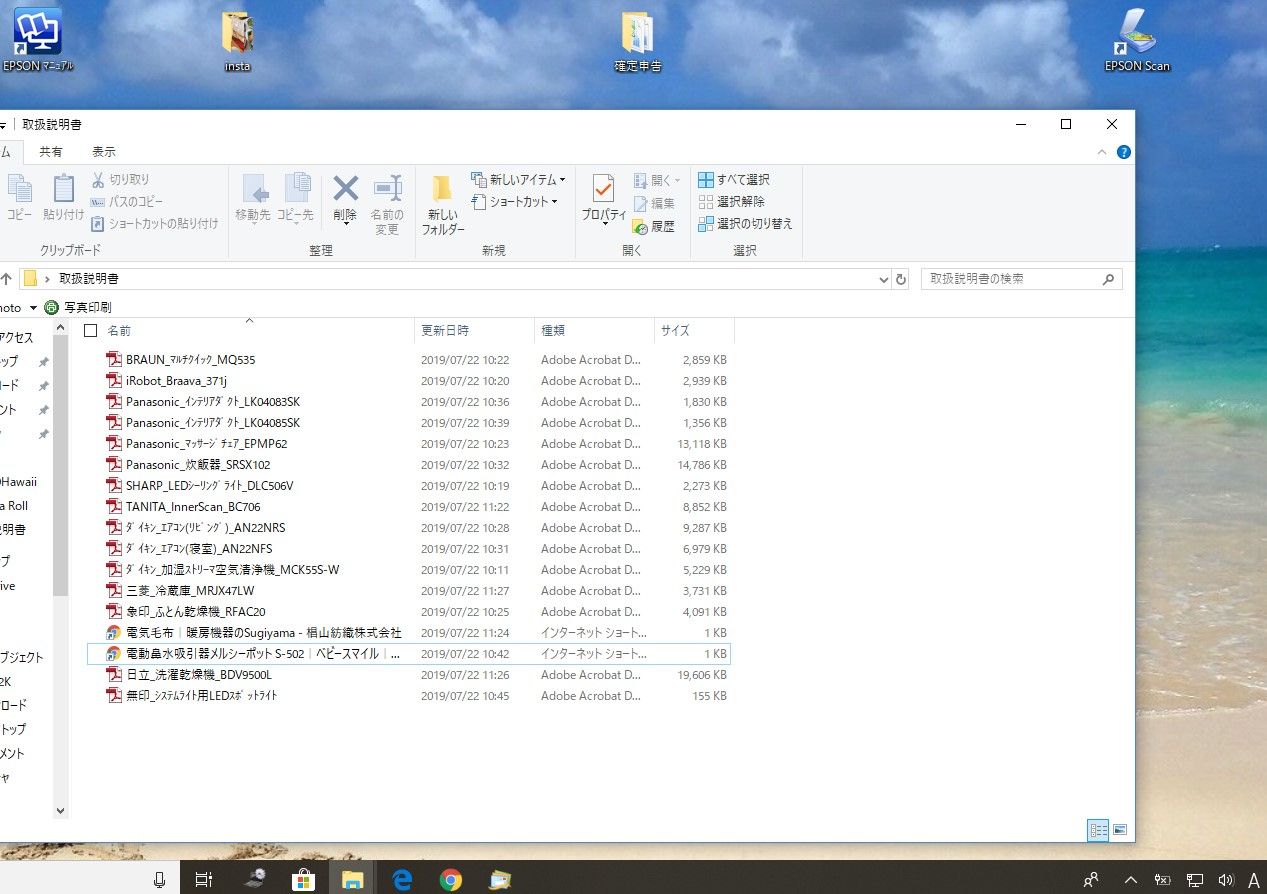This screenshot has width=1267, height=894.
Task: Open the EPSON manual desktop shortcut
Action: tap(38, 40)
